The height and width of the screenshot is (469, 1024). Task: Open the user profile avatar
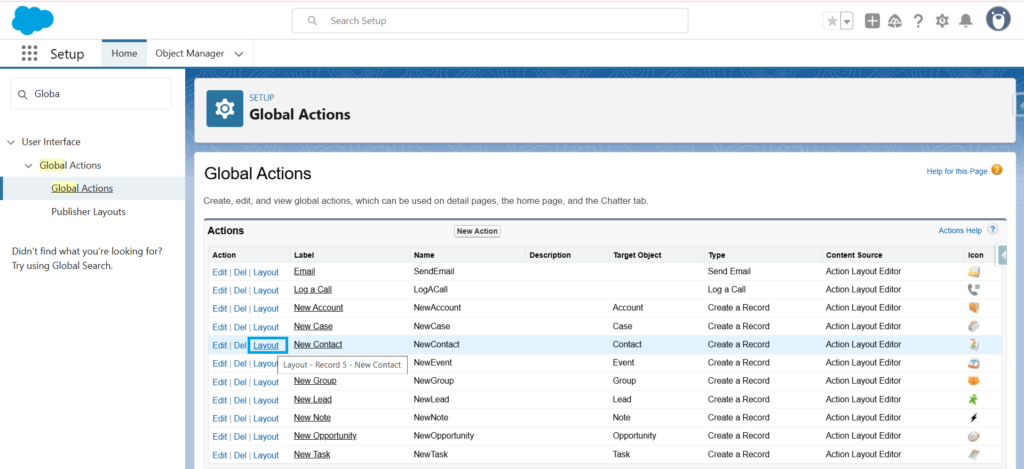(x=998, y=20)
